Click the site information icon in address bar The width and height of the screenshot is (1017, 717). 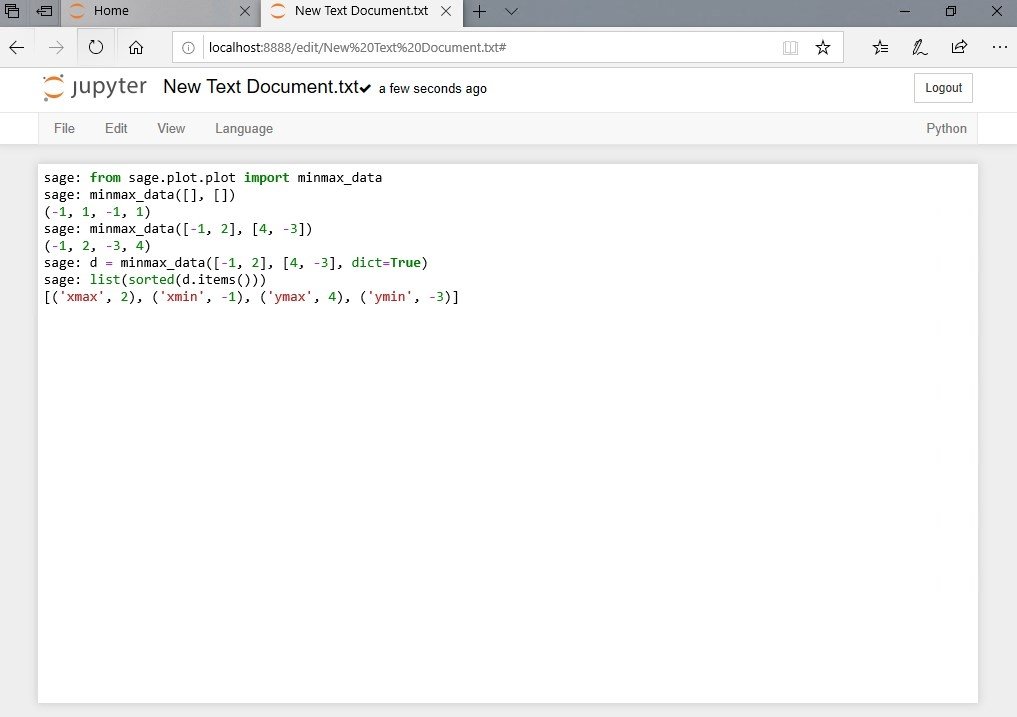[x=188, y=47]
